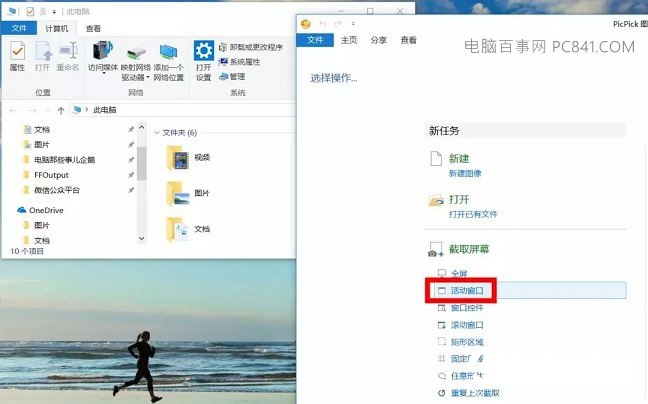Click the freehand capture lasso icon

(441, 376)
